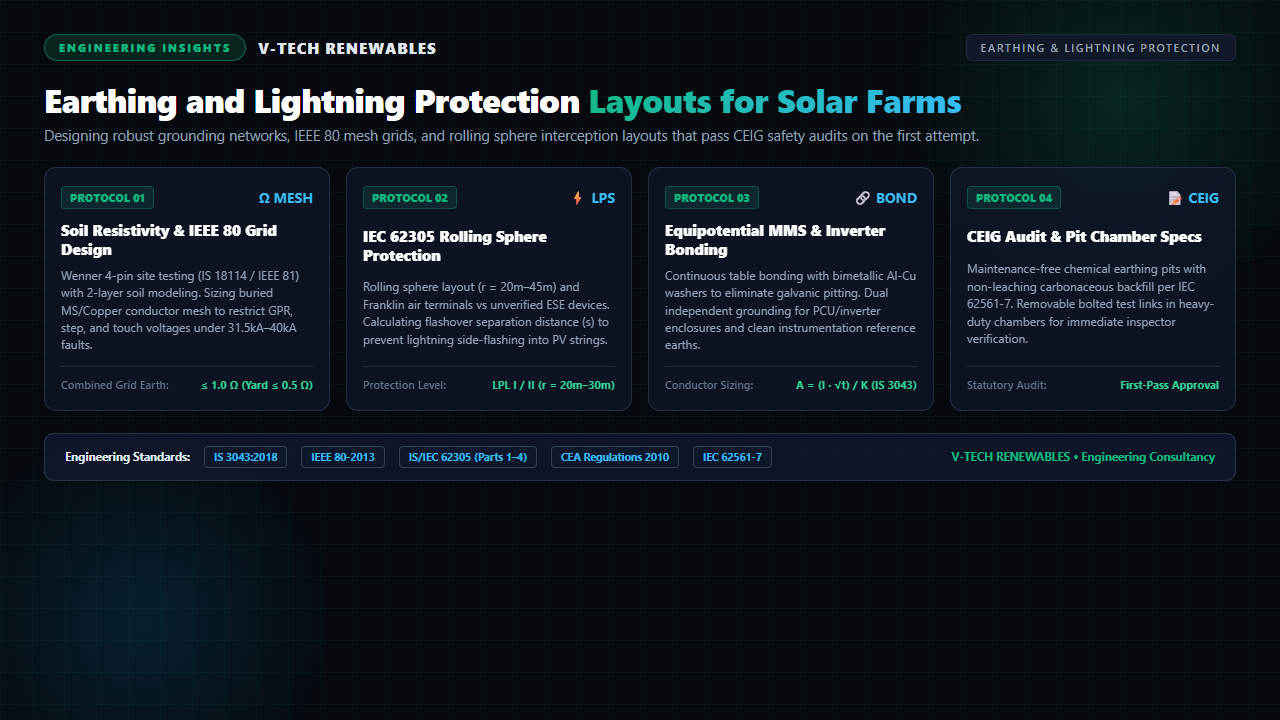
Task: Click the IS 3043:2018 standard chip
Action: [246, 457]
